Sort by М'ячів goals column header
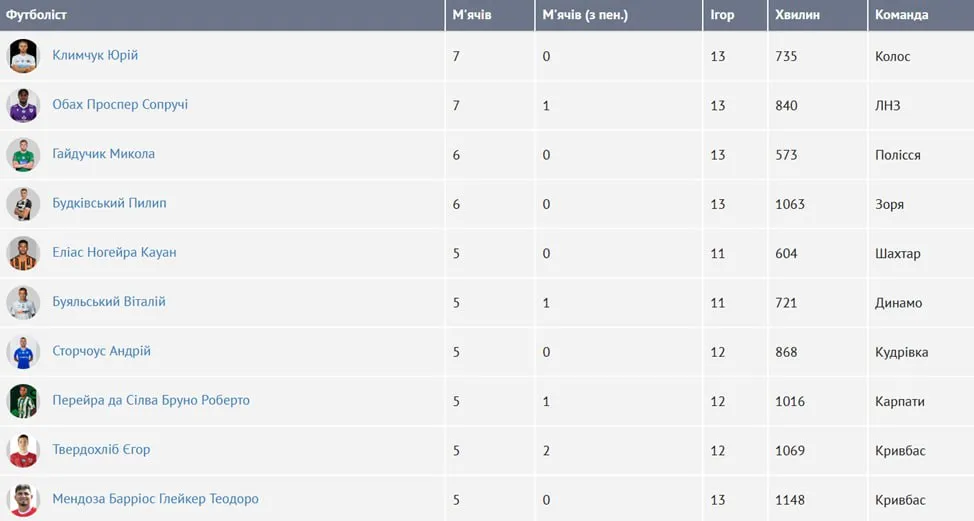This screenshot has height=521, width=974. coord(472,15)
